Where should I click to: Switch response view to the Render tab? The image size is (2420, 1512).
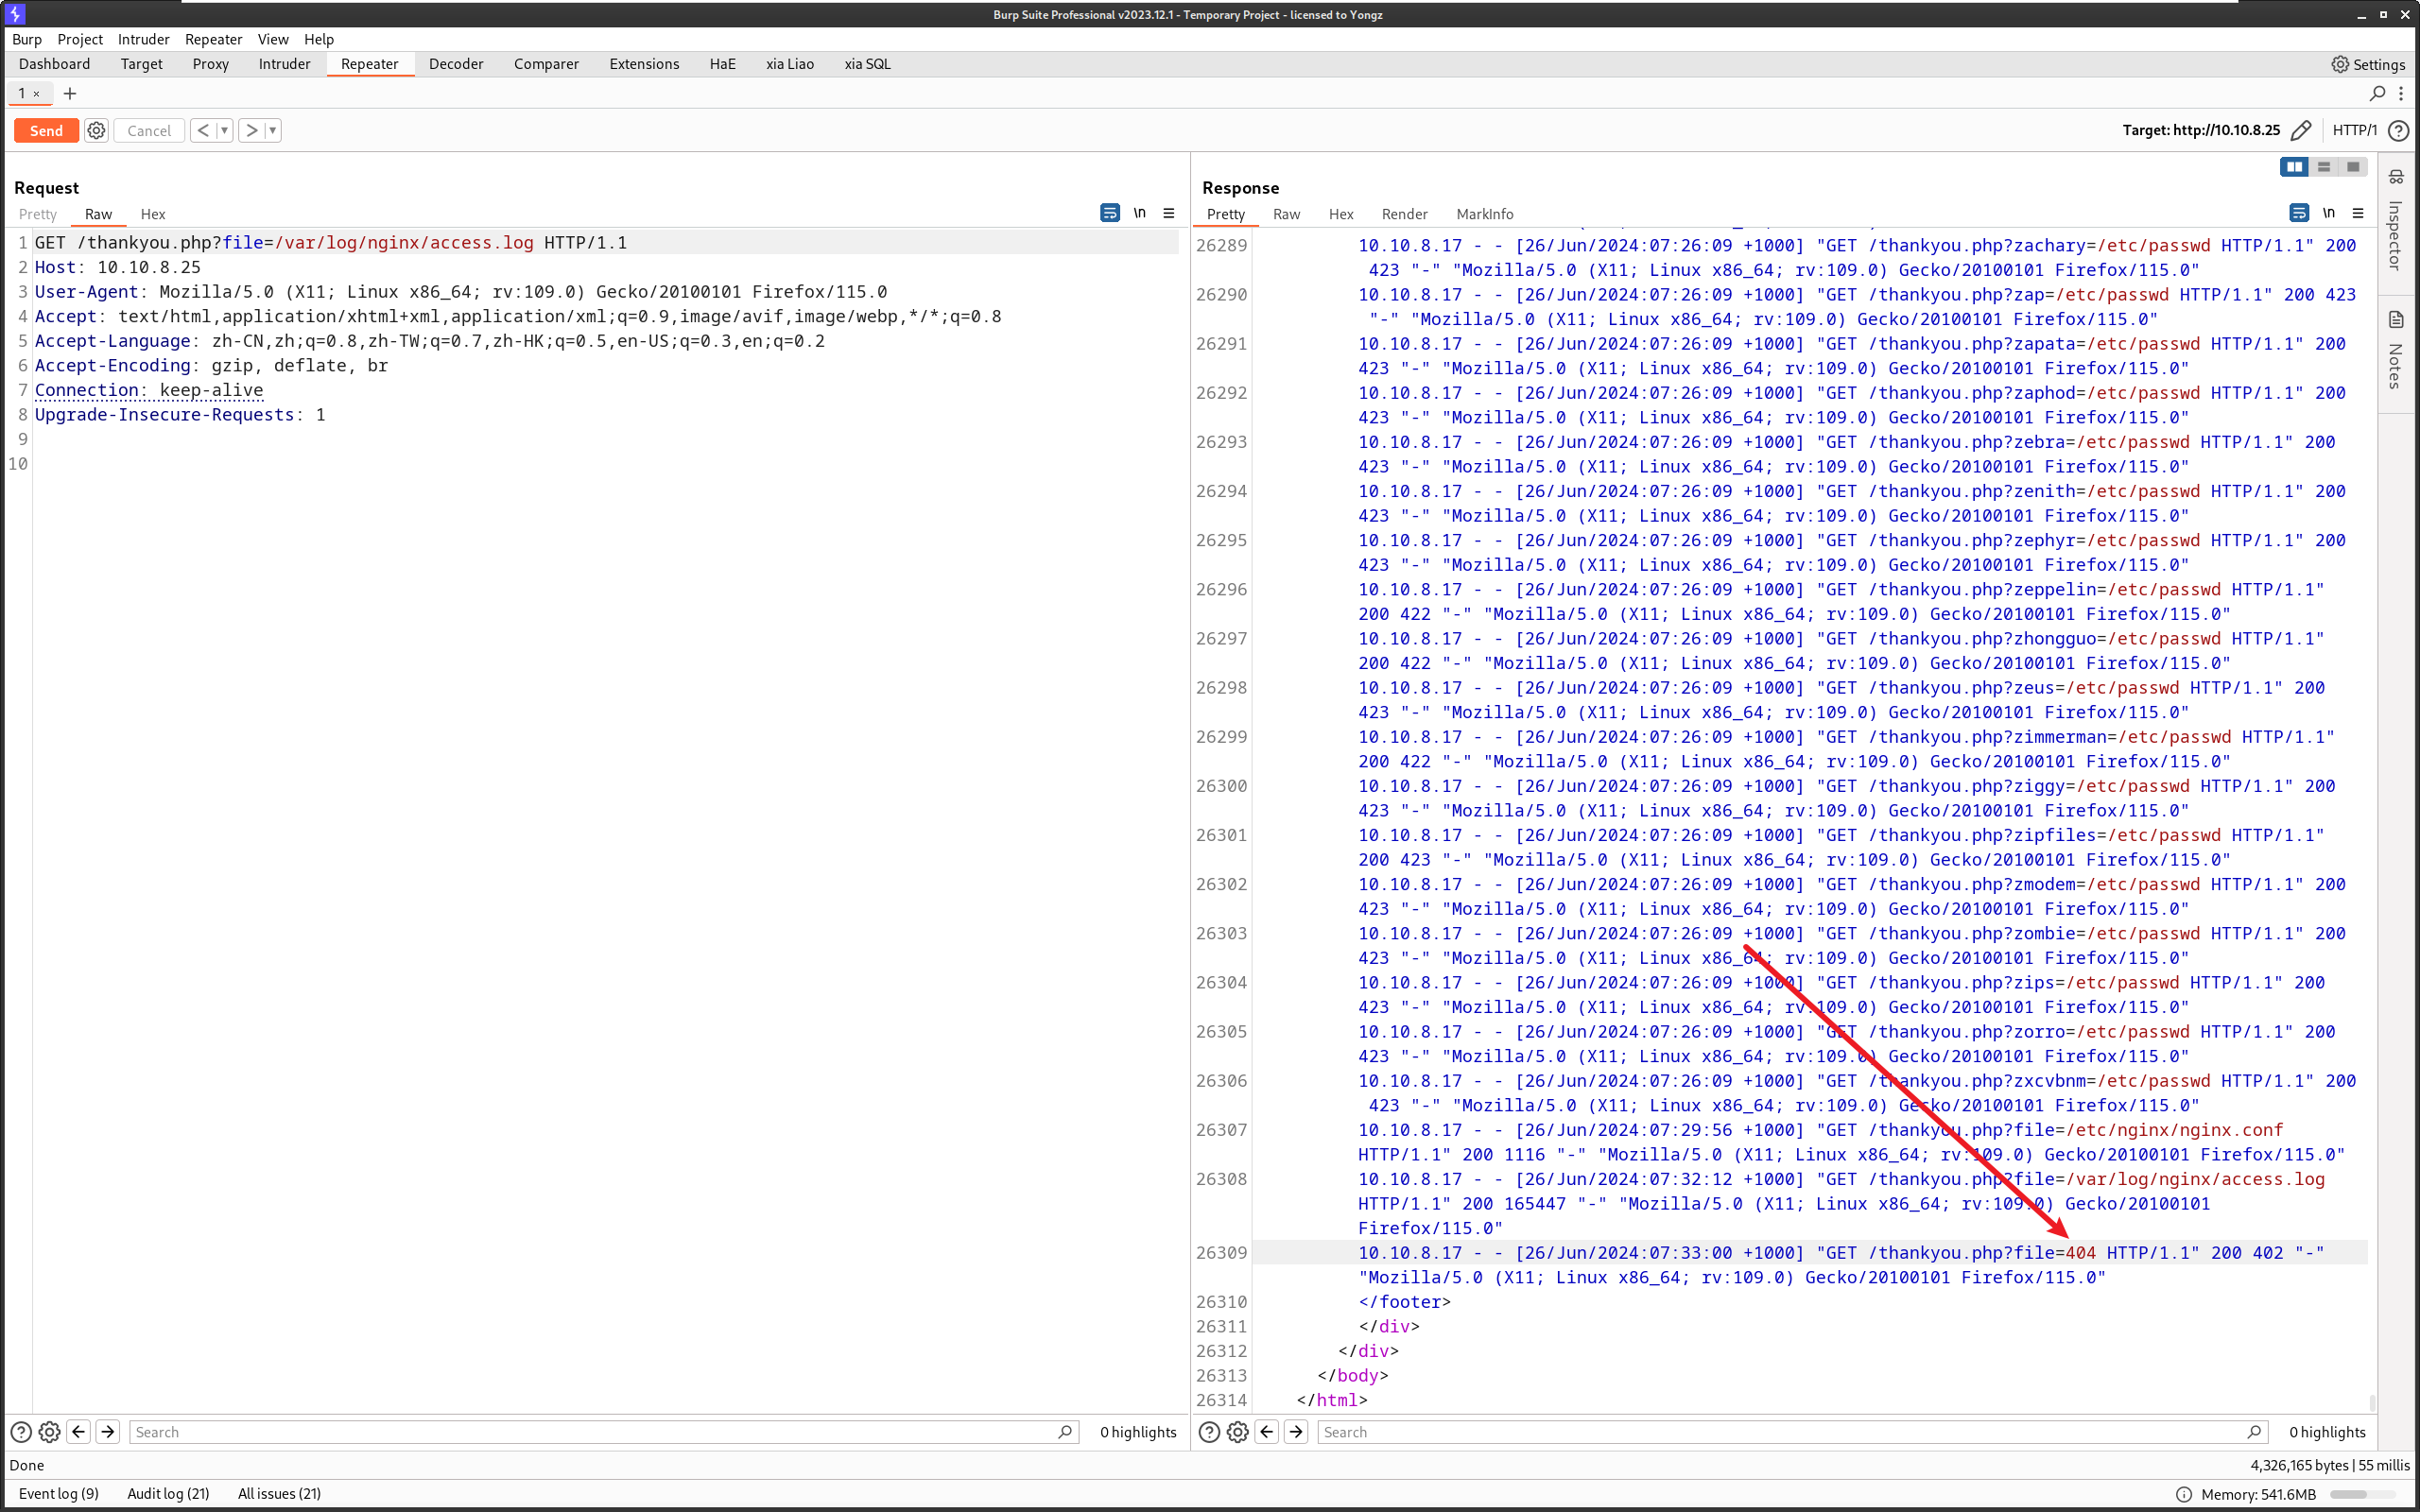tap(1404, 214)
